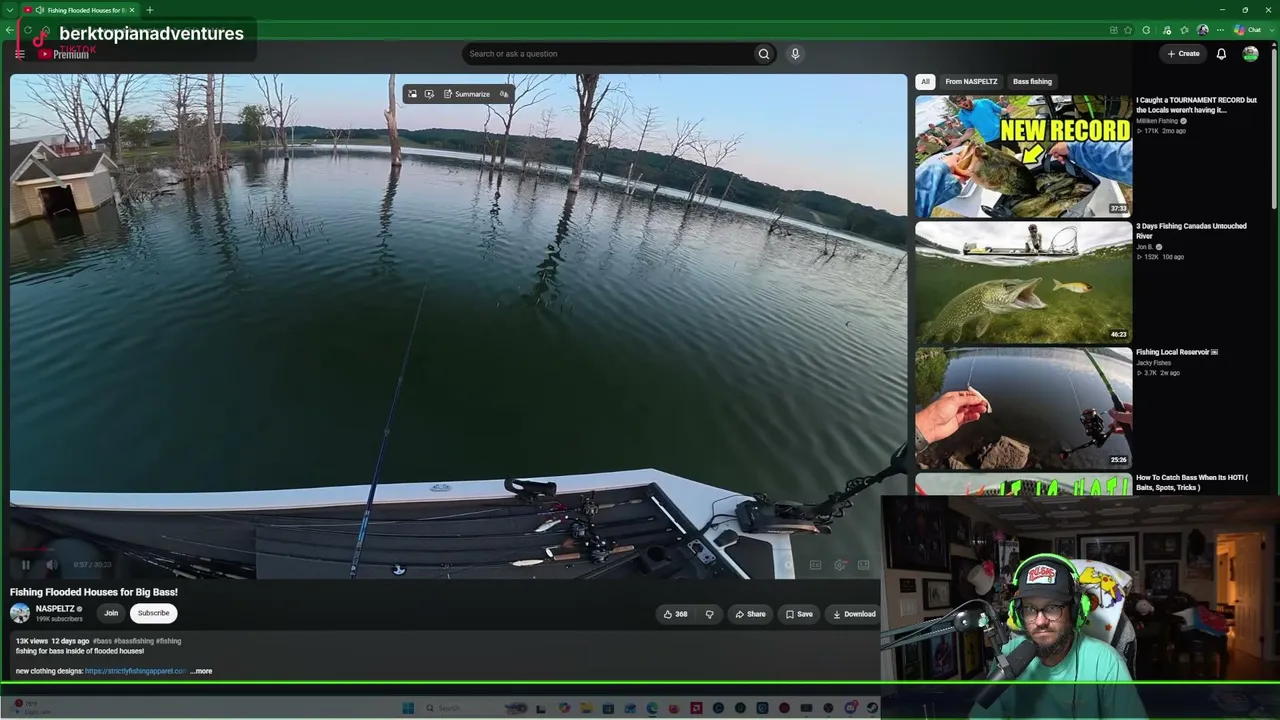
Task: Open the Milliken Fishing channel name
Action: coord(1157,121)
